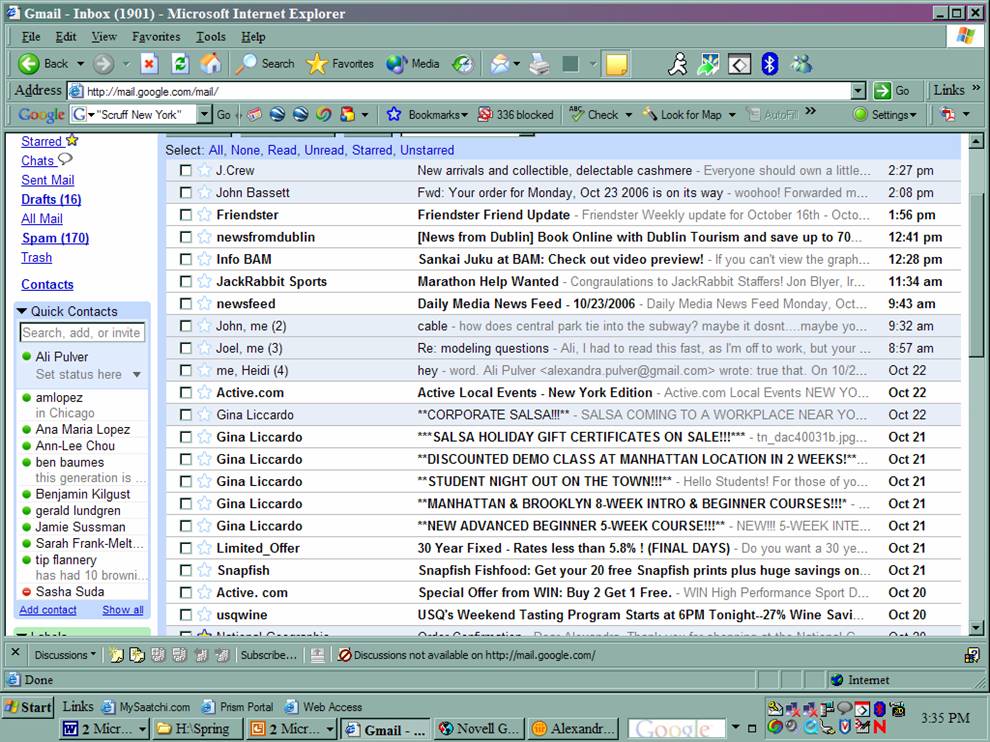The height and width of the screenshot is (742, 990).
Task: Click the Look for Map button
Action: 682,114
